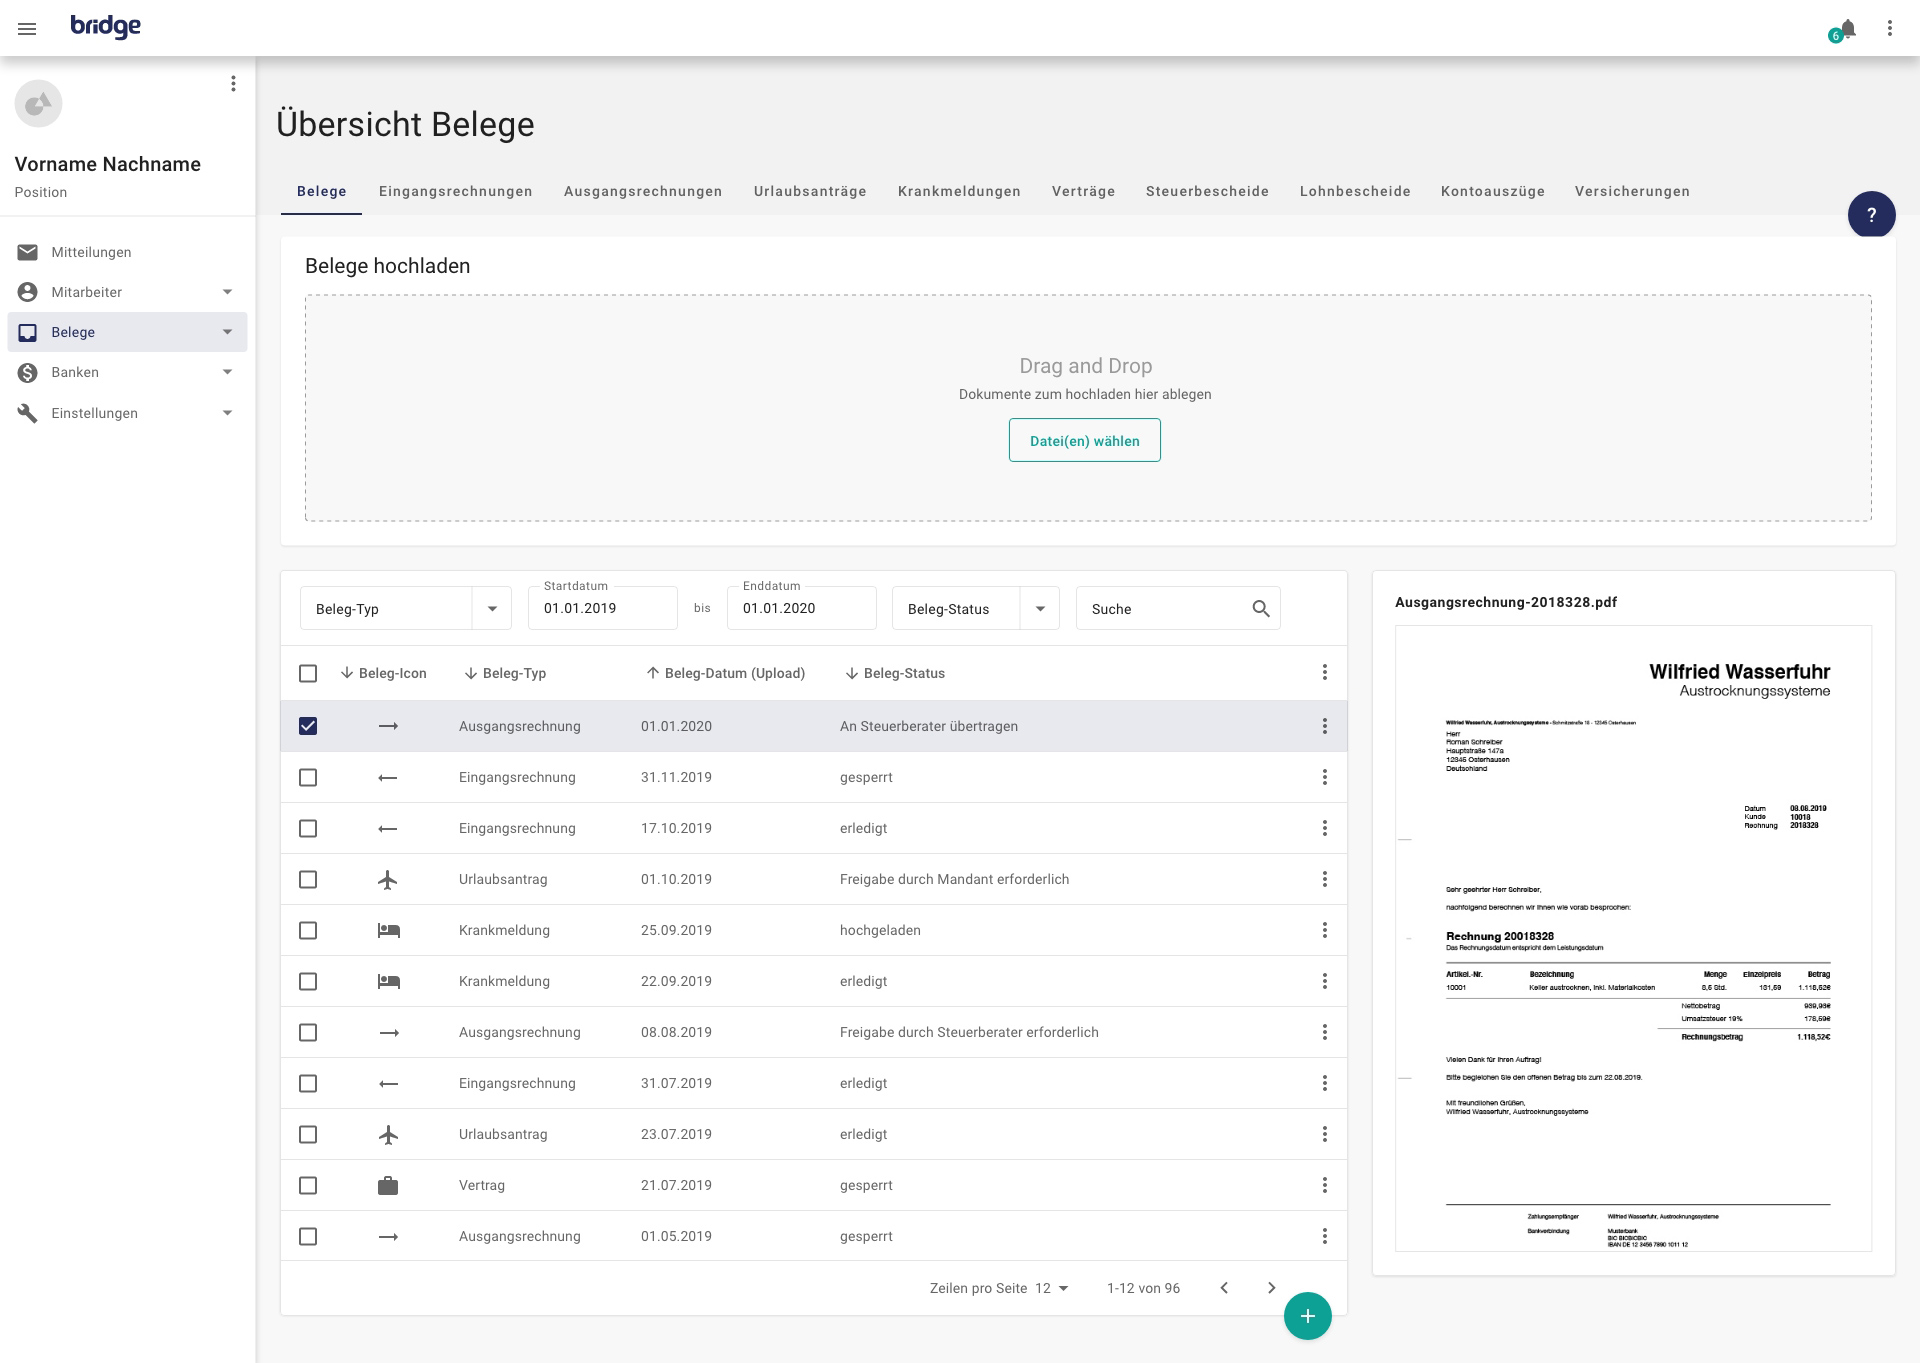Check the 01.10.2019 Urlaubsantrag row
This screenshot has height=1363, width=1920.
(x=308, y=879)
